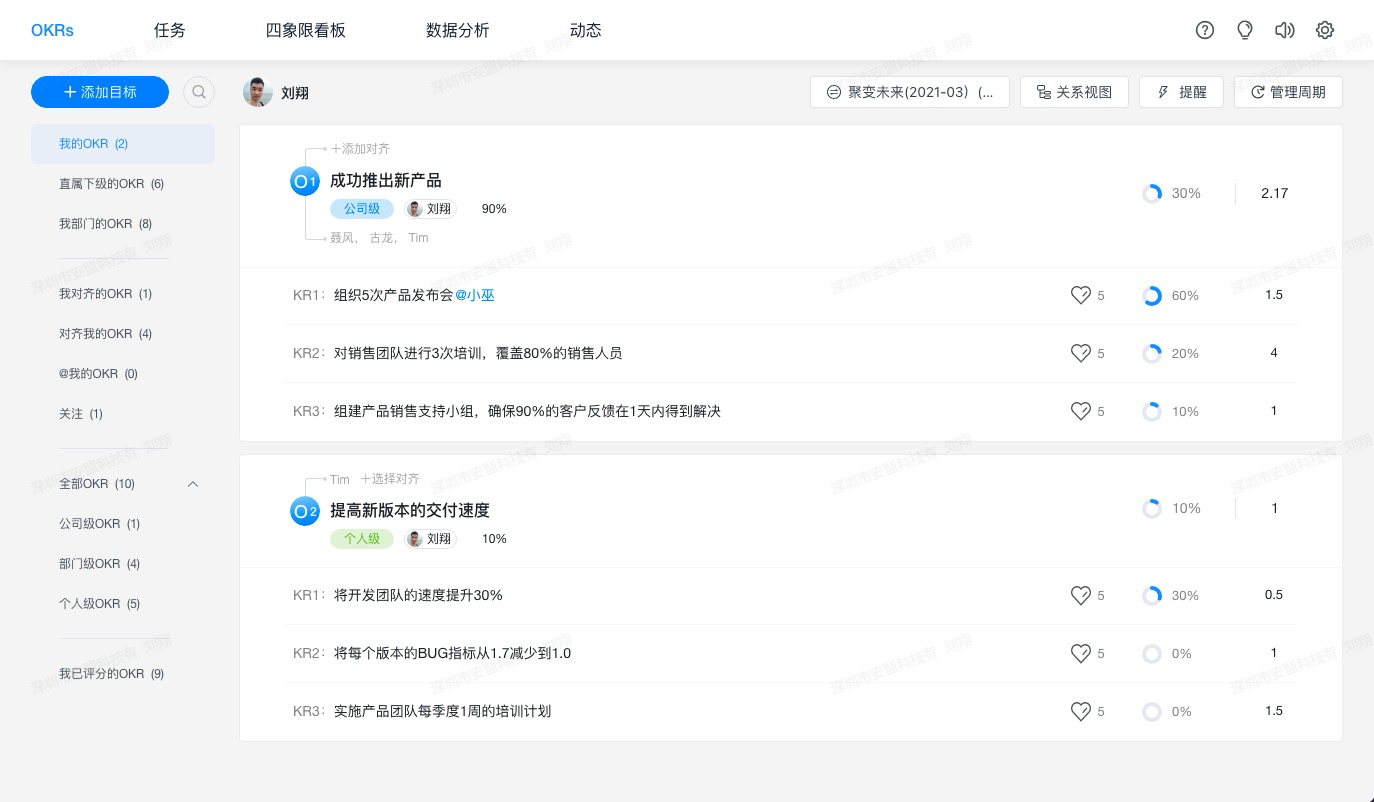The image size is (1374, 802).
Task: Click 选择对齐 link above second objective
Action: pyautogui.click(x=390, y=479)
